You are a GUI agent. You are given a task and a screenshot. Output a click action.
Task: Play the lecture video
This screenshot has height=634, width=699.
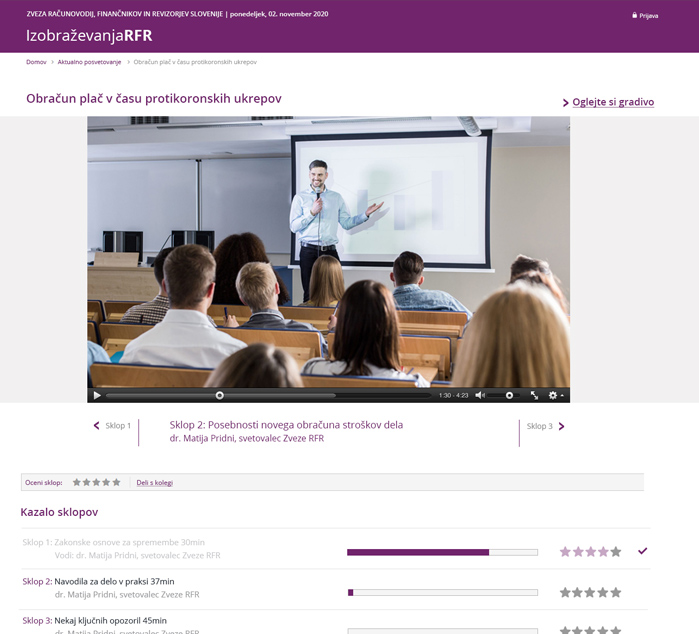[x=97, y=396]
